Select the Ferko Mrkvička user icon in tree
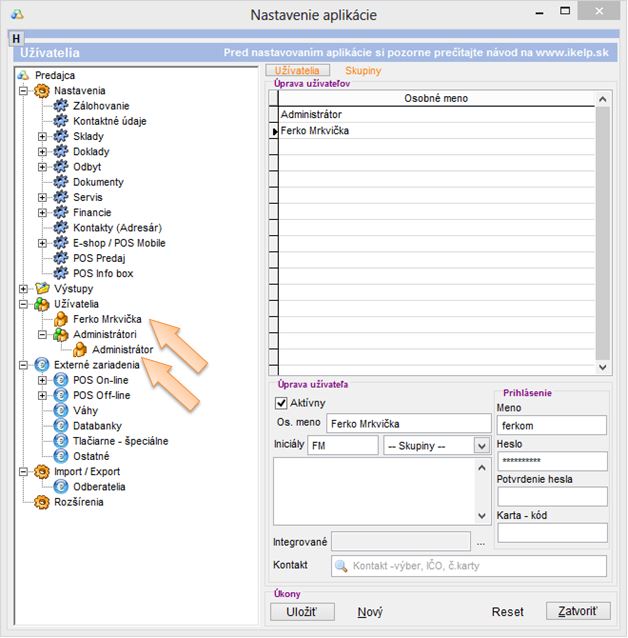The image size is (628, 638). [61, 320]
